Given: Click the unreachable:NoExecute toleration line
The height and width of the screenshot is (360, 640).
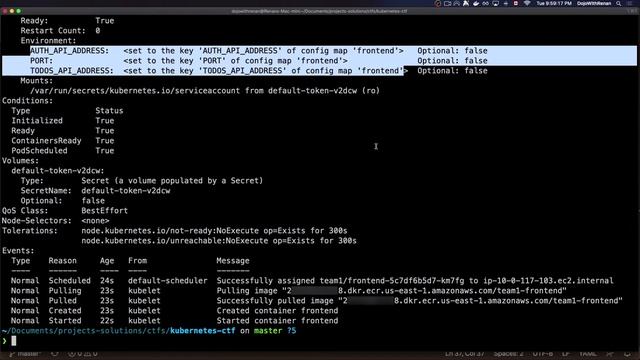Looking at the screenshot, I should tap(219, 241).
